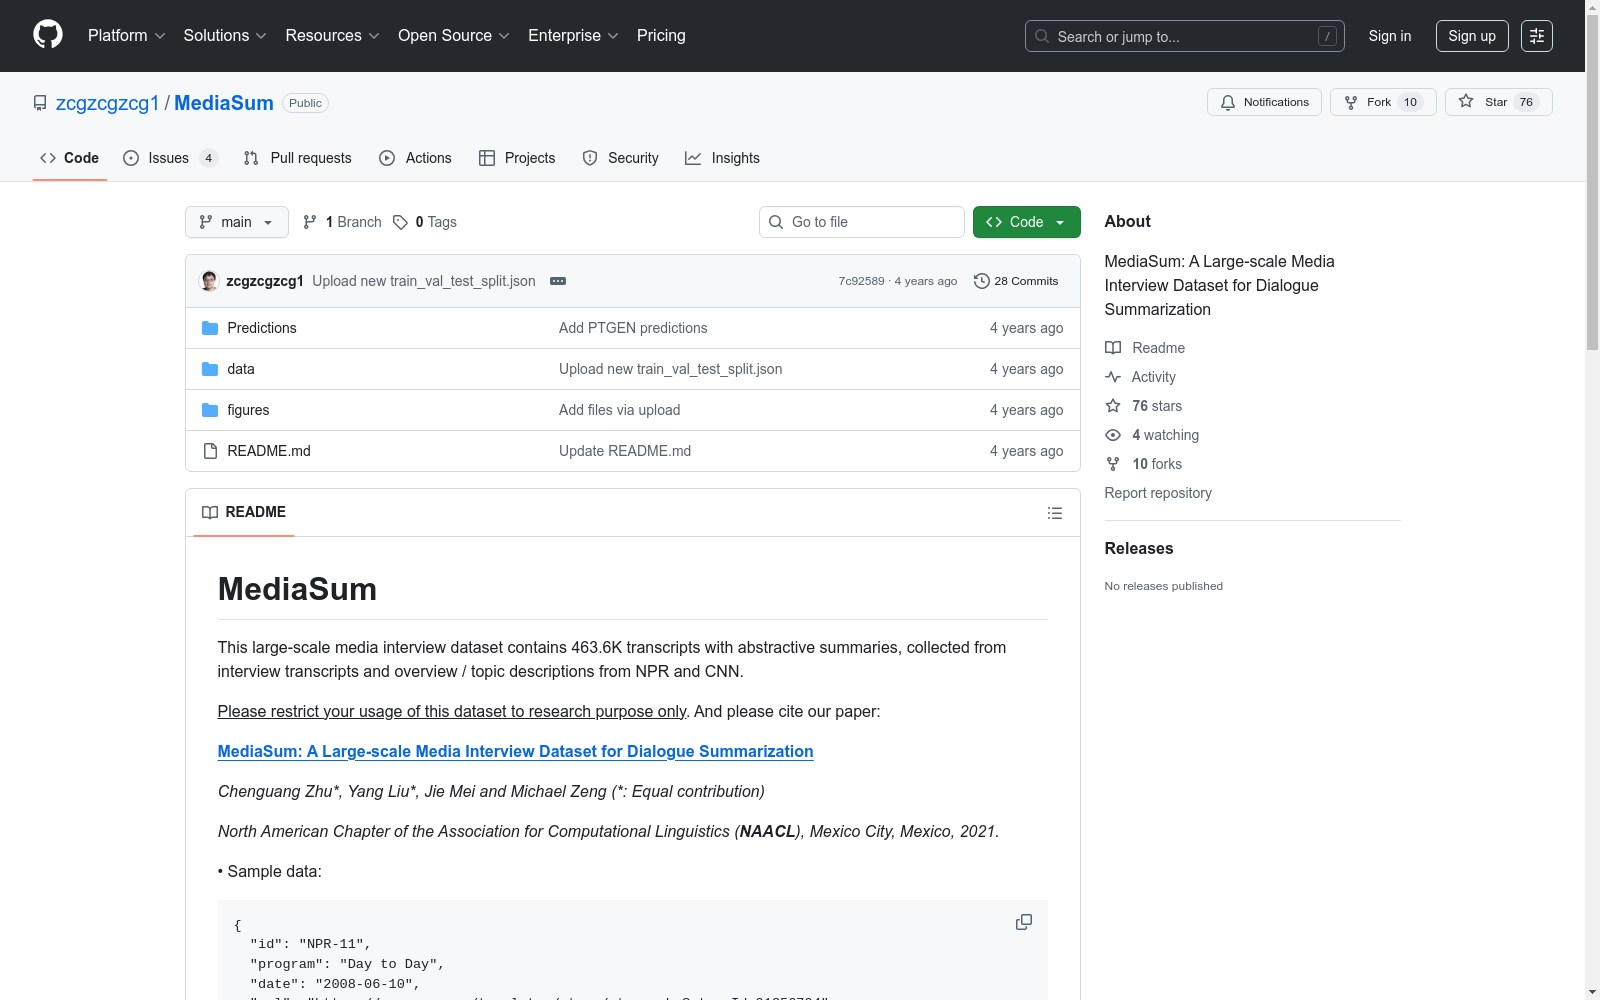Click the figures folder icon
The width and height of the screenshot is (1600, 1000).
click(210, 410)
